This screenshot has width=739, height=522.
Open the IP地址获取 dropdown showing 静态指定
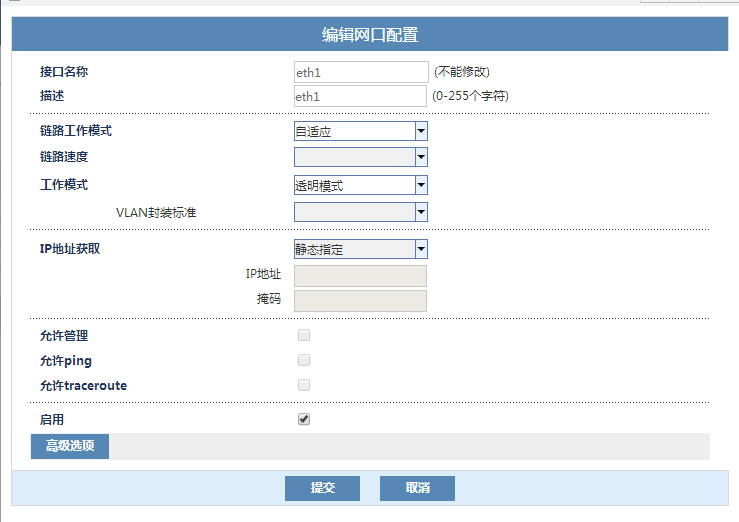(360, 249)
